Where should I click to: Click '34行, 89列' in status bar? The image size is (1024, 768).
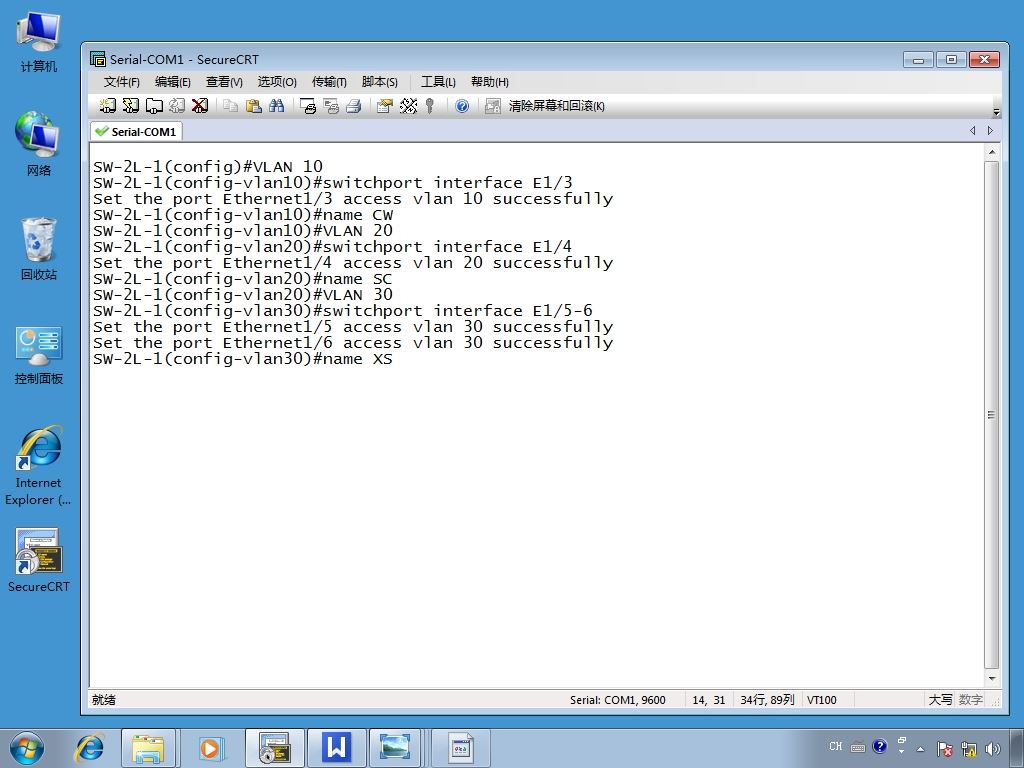[x=767, y=699]
